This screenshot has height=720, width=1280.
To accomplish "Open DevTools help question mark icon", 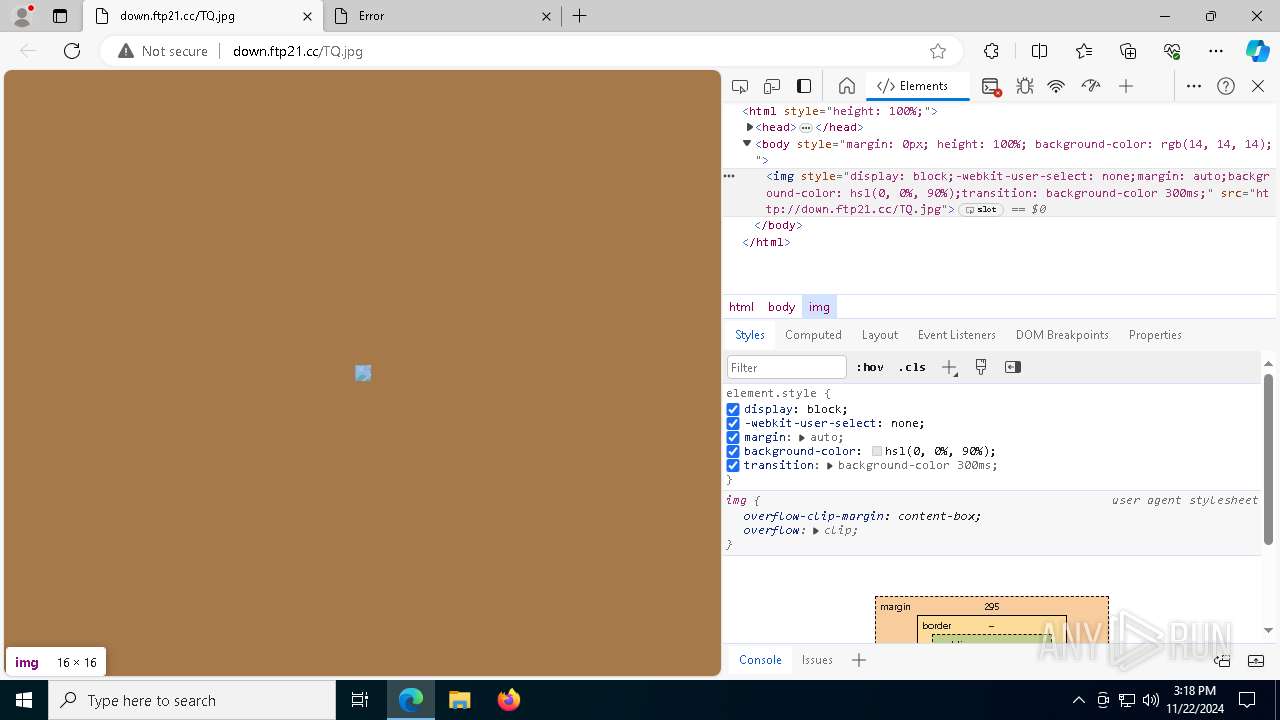I will click(x=1226, y=86).
